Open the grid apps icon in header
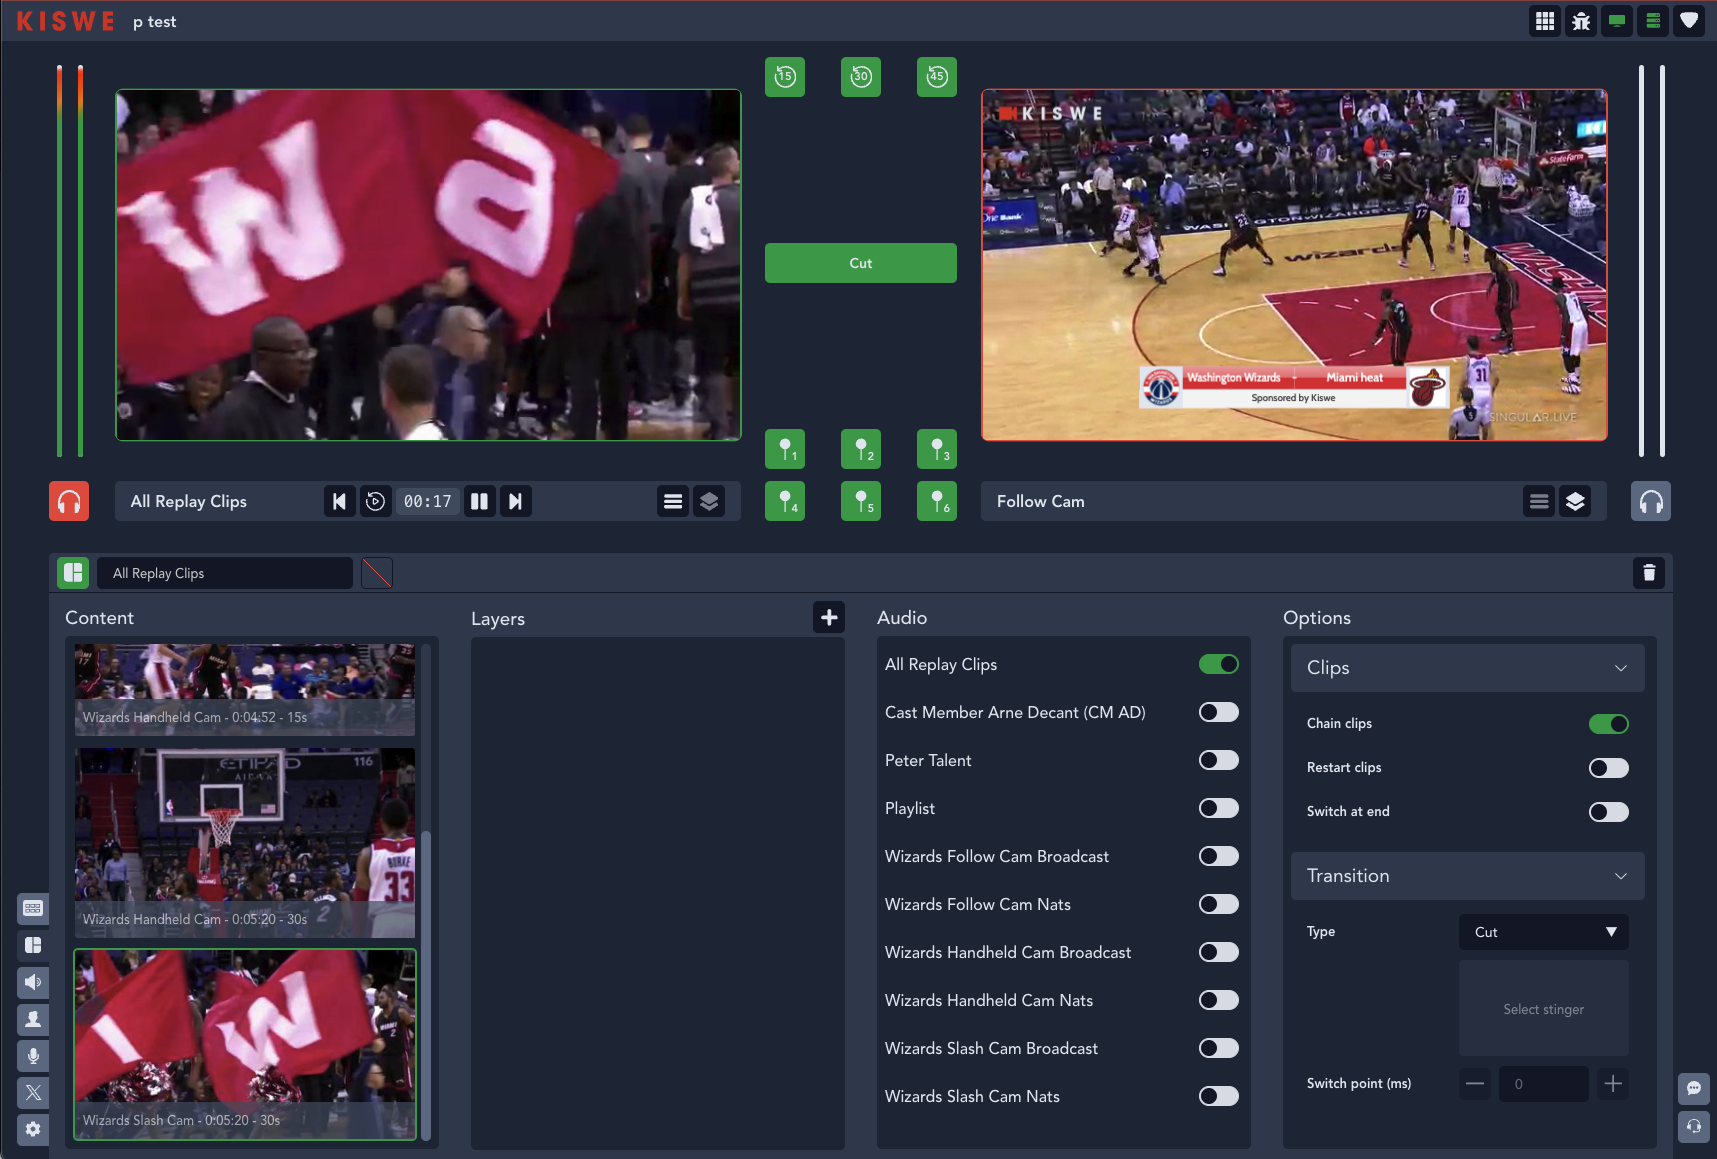 1545,21
